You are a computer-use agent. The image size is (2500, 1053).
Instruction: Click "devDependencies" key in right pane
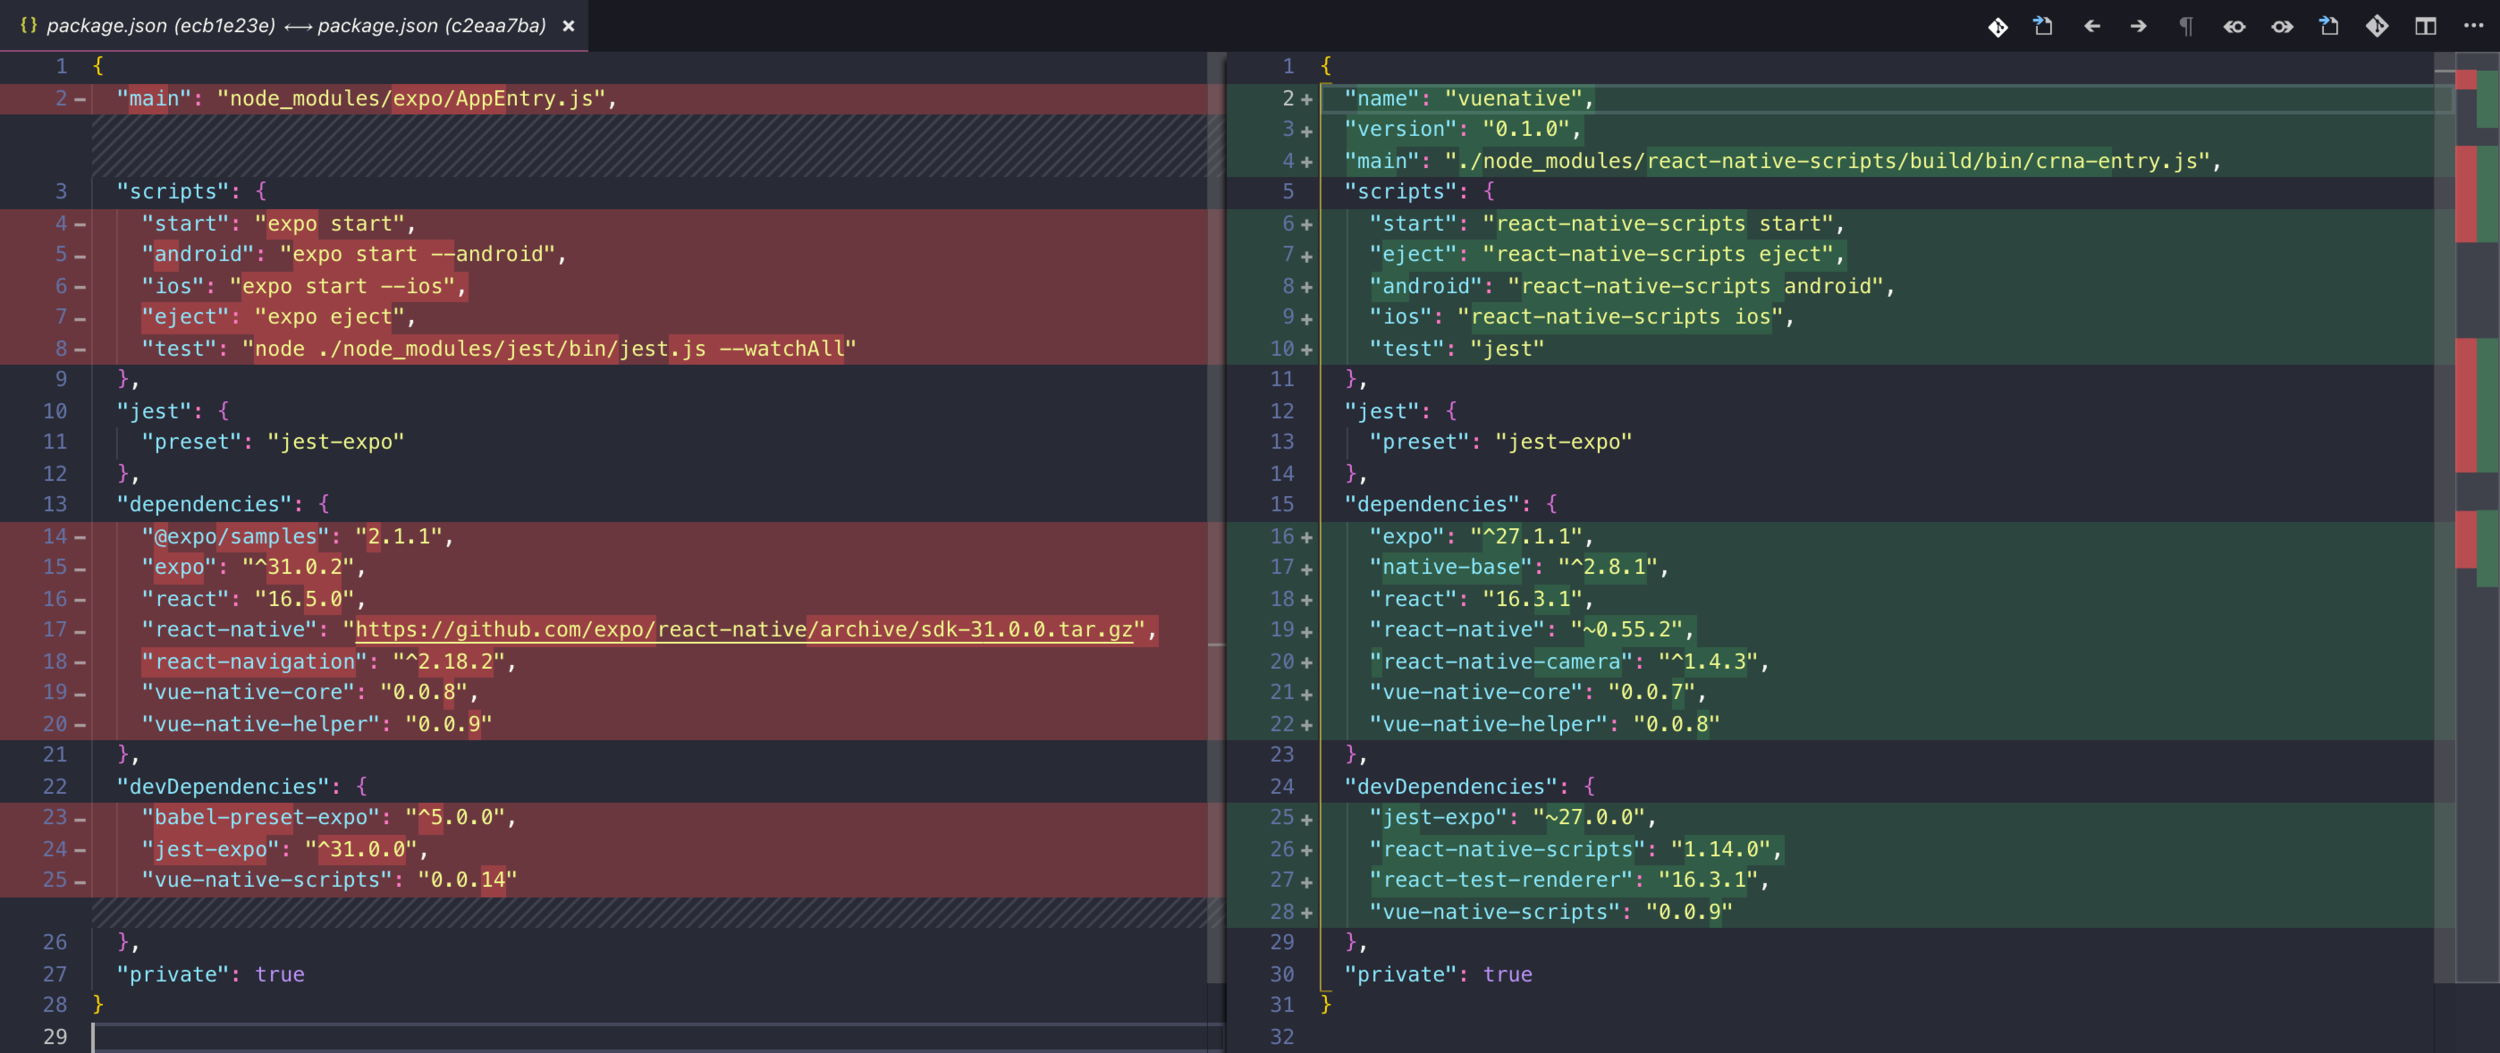(1450, 787)
